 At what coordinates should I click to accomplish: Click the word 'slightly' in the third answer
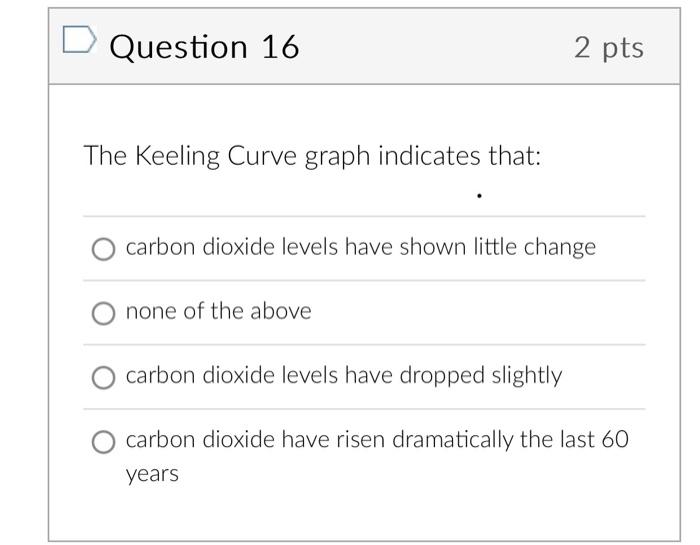coord(526,376)
